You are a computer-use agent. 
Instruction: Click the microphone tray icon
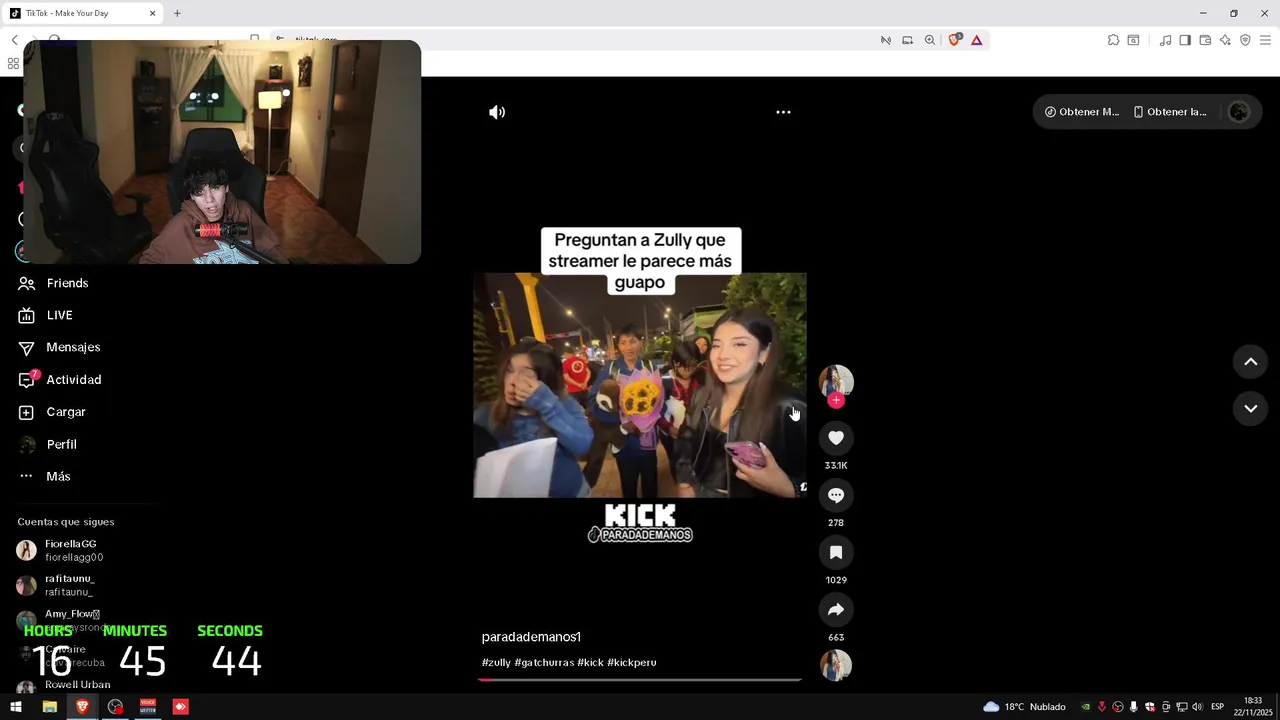pos(1134,707)
